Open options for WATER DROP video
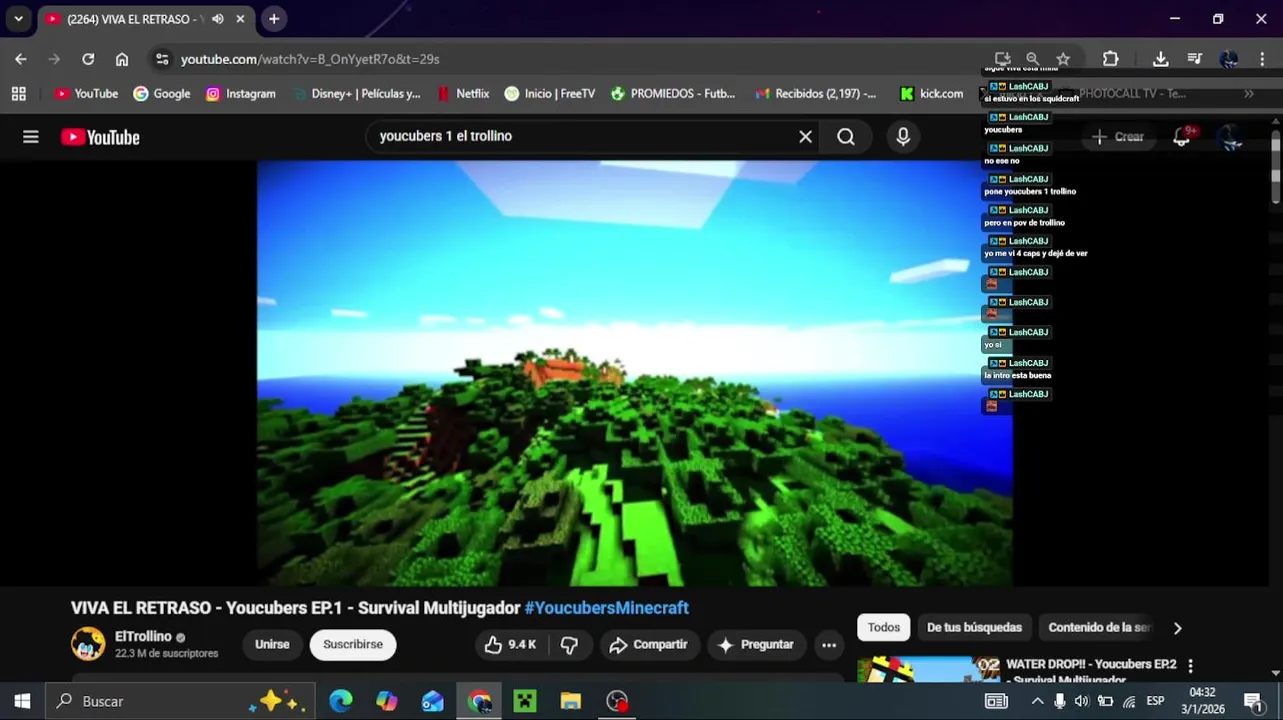1283x720 pixels. coord(1190,666)
